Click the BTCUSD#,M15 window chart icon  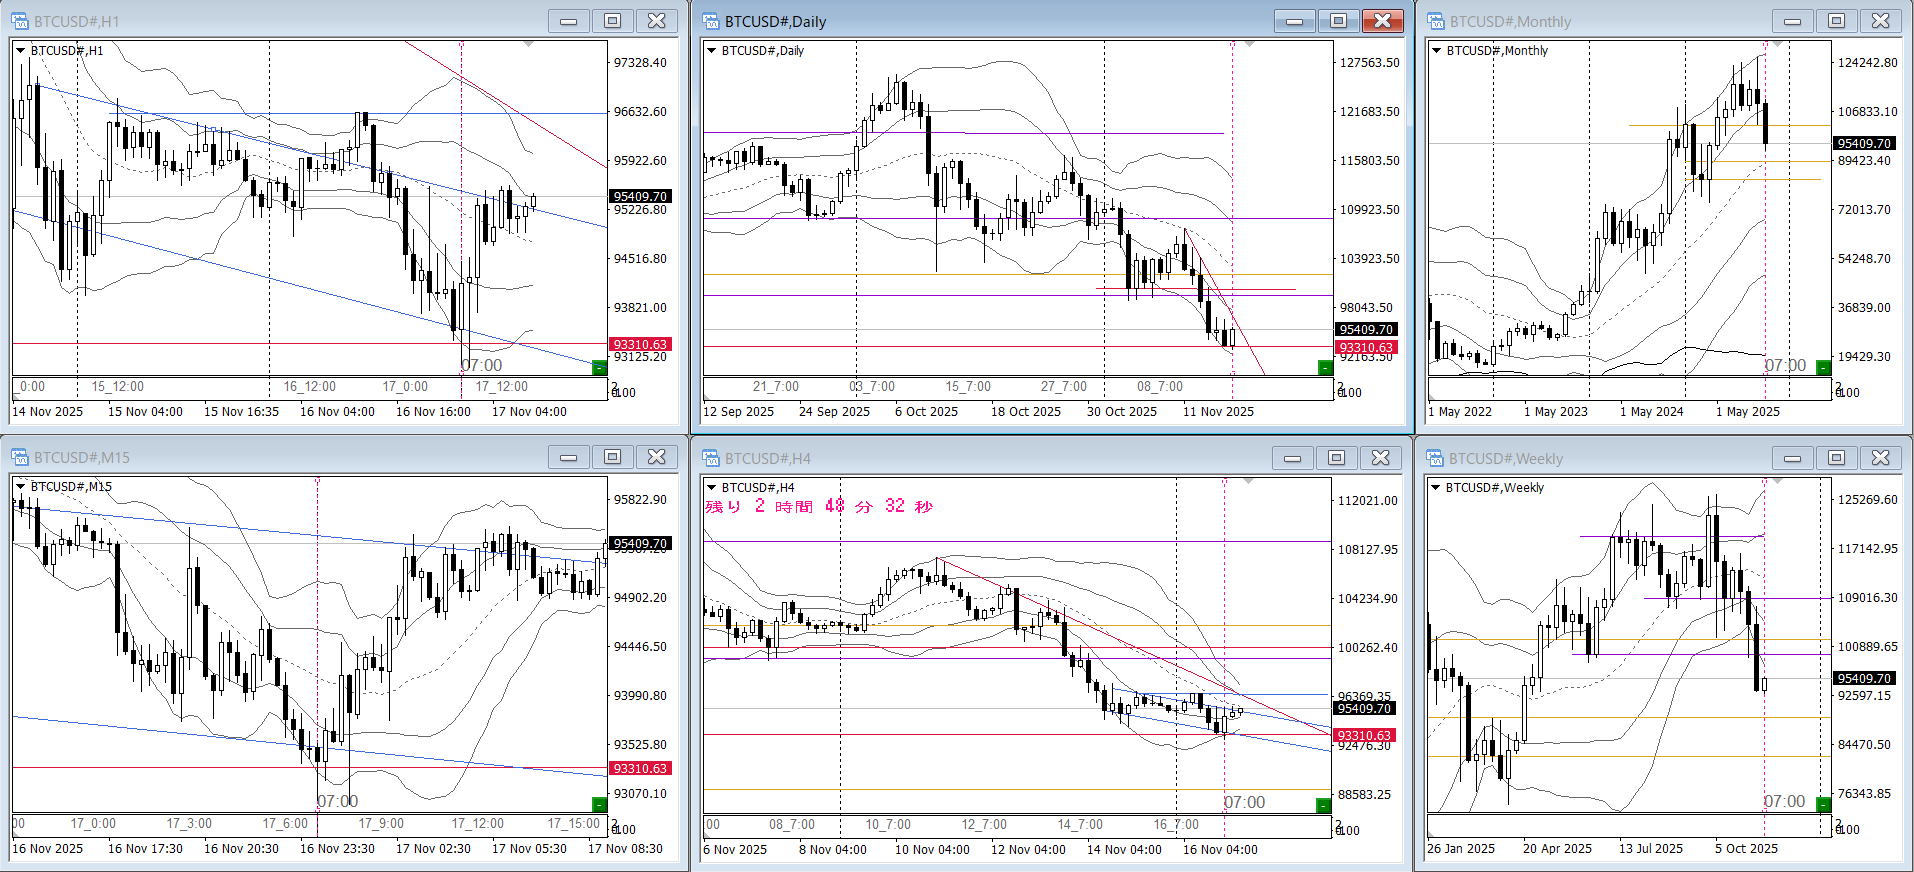coord(19,457)
